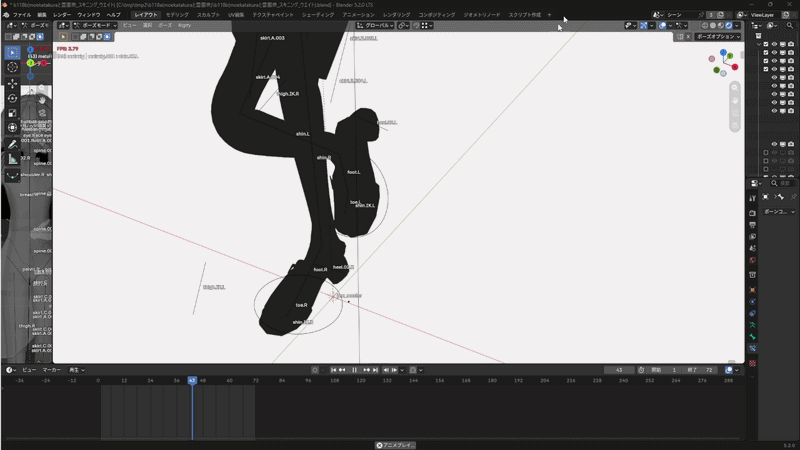The width and height of the screenshot is (800, 450).
Task: Open the overlays options dropdown arrow
Action: 670,26
